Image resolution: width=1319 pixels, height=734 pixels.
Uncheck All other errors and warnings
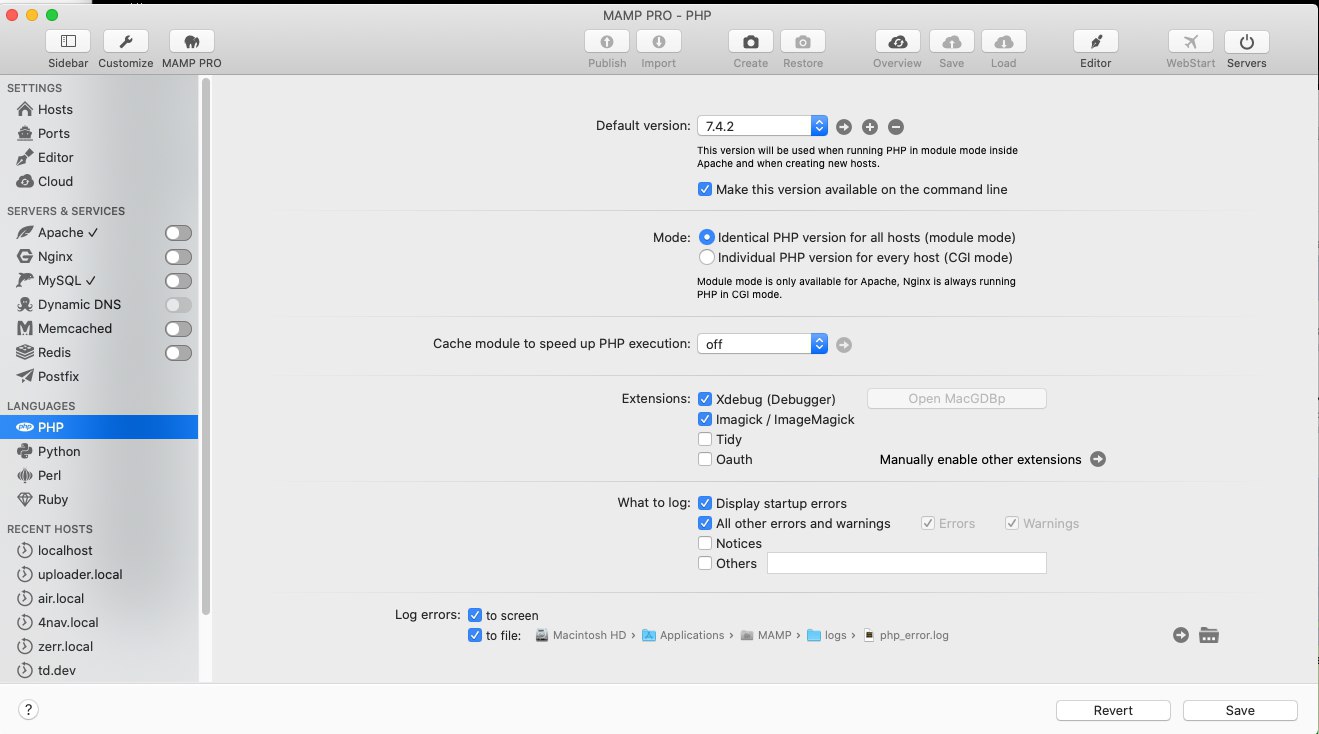705,523
